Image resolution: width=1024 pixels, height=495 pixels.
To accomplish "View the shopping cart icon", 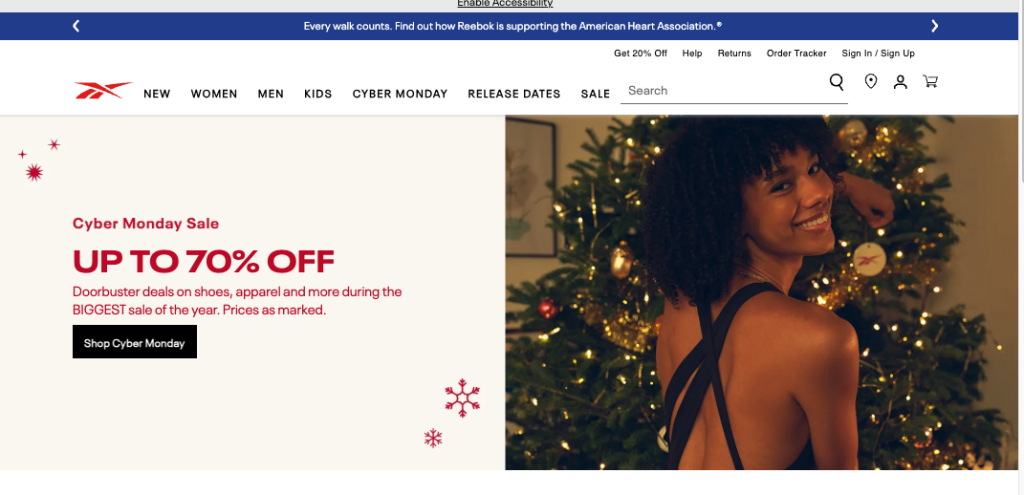I will click(930, 81).
